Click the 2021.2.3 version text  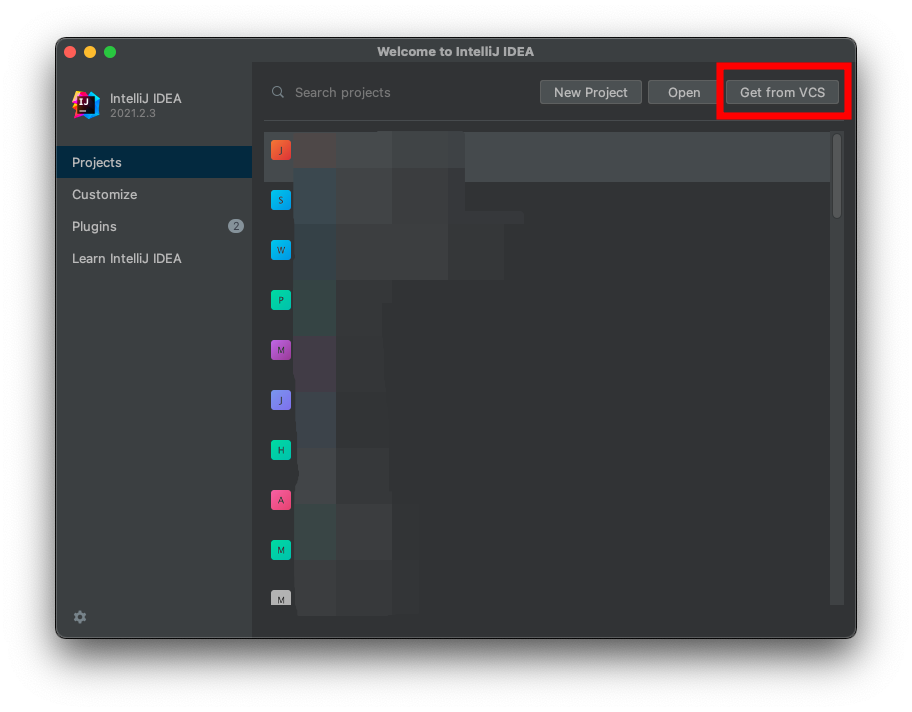pos(133,113)
